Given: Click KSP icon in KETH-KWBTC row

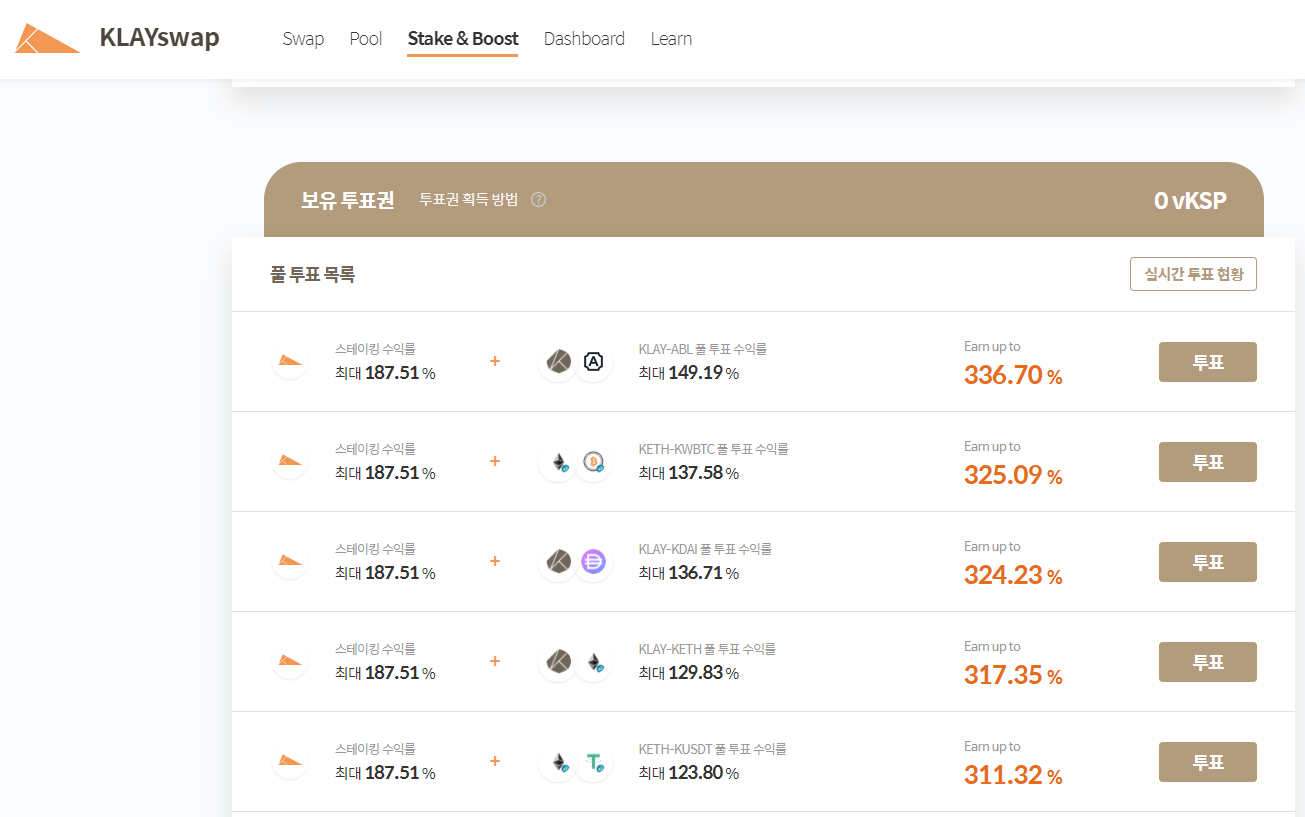Looking at the screenshot, I should pyautogui.click(x=290, y=461).
